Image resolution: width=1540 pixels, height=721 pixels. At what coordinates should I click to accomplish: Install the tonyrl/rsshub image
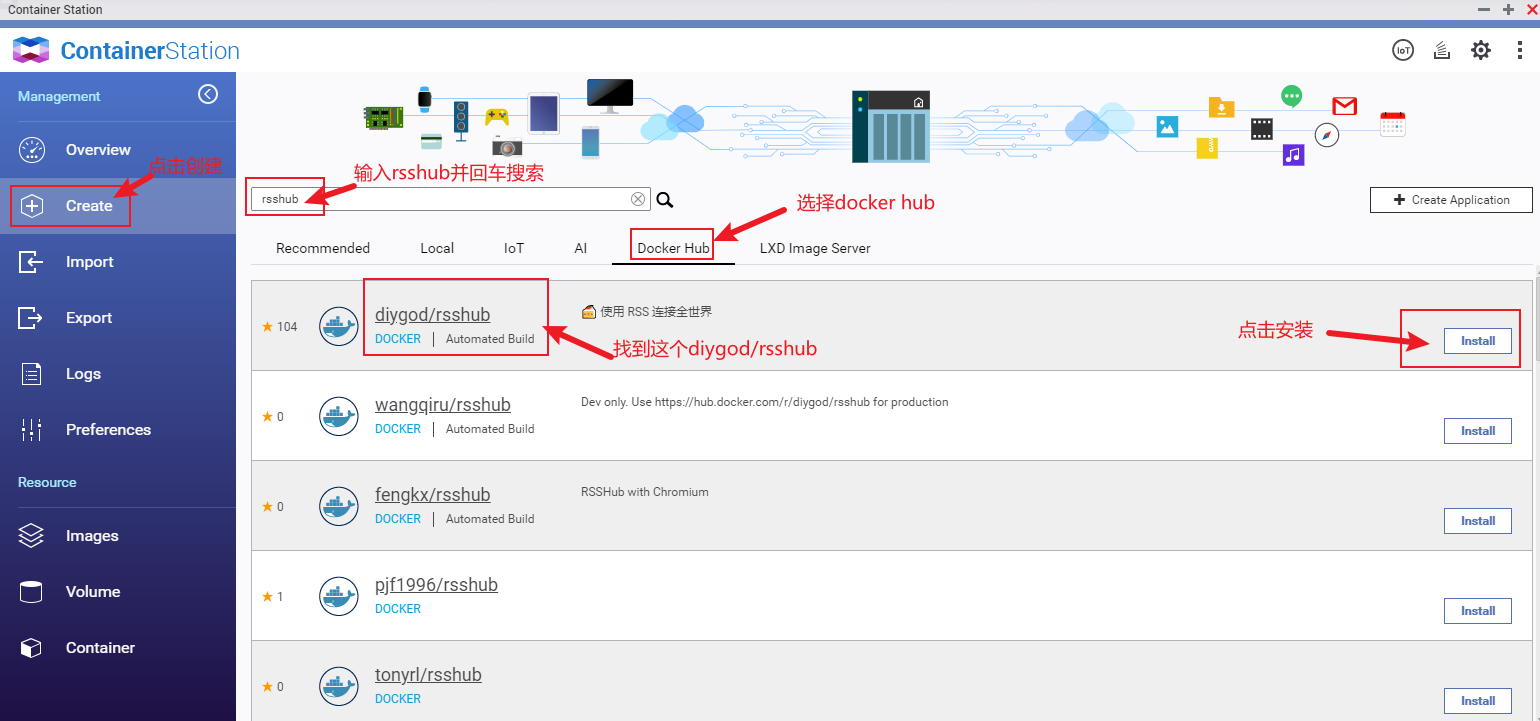[x=1478, y=701]
